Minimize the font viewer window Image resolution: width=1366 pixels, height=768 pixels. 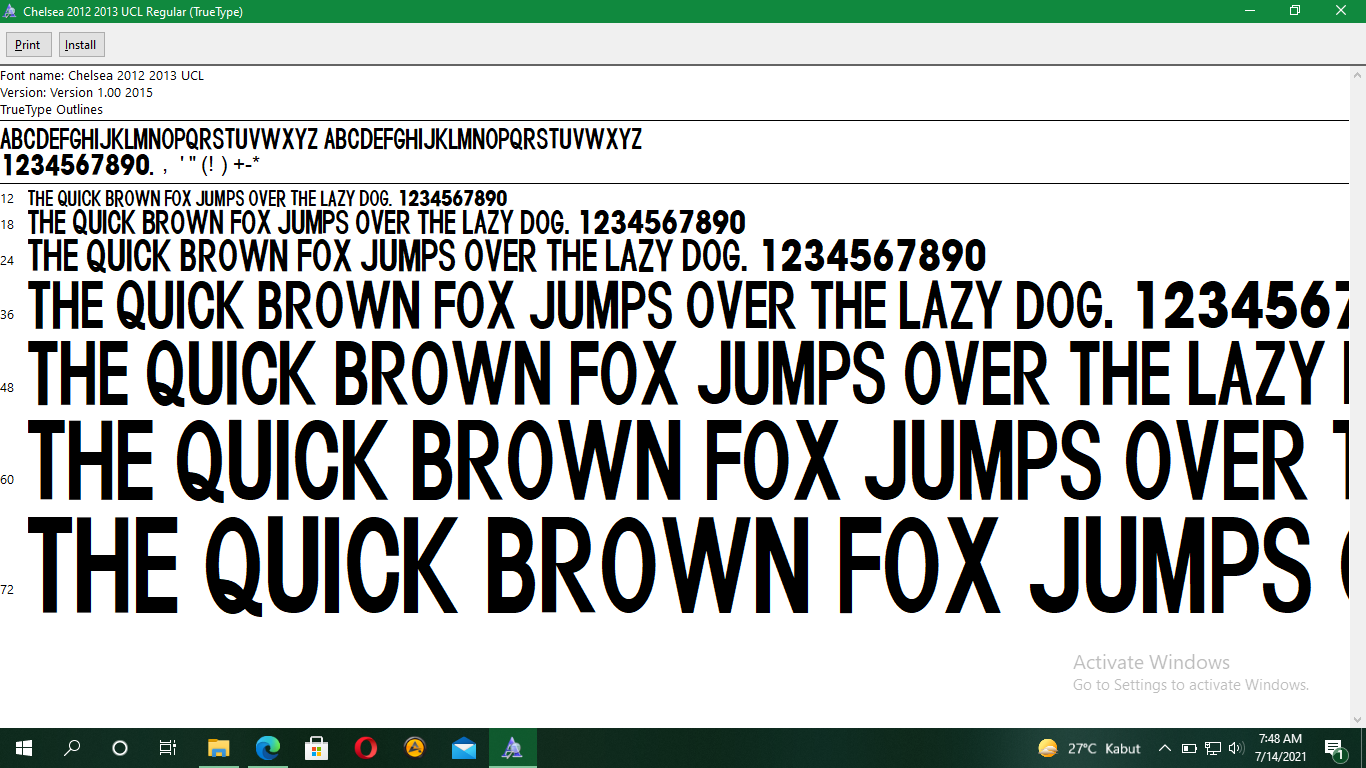[x=1251, y=11]
